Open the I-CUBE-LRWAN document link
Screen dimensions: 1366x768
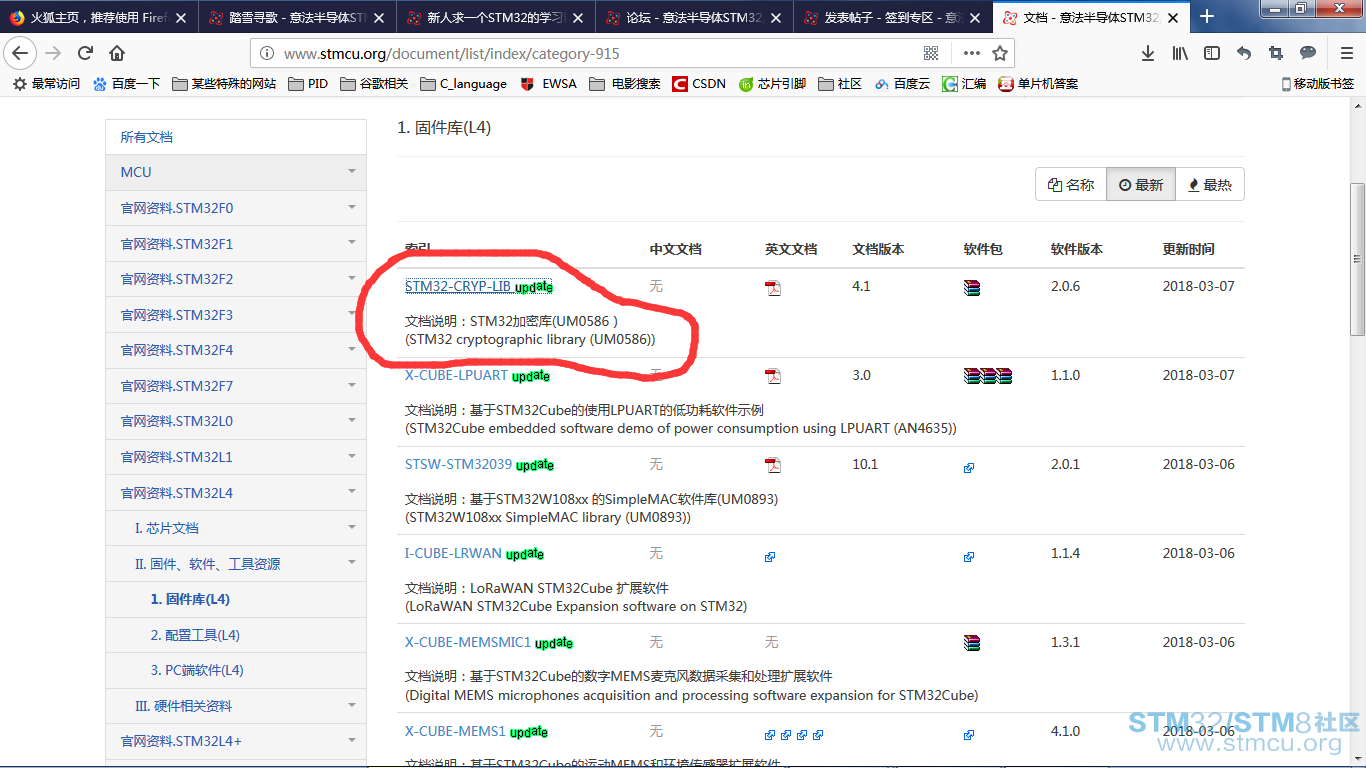click(453, 554)
